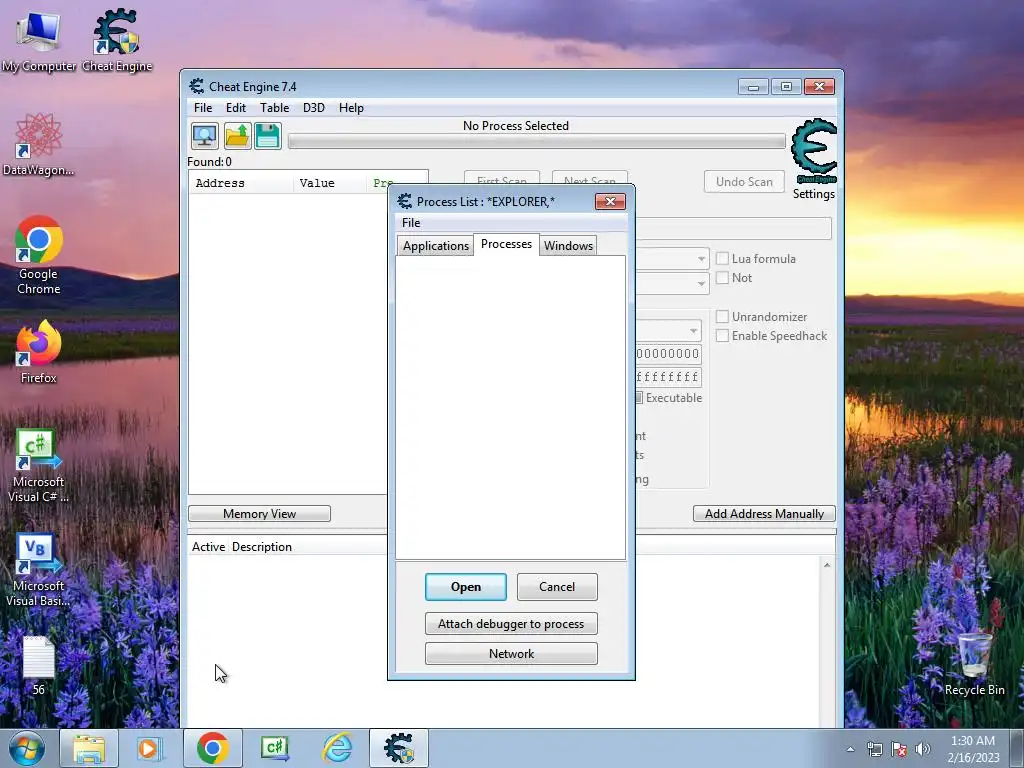Open the Edit menu
Screen dimensions: 1024x768
[236, 108]
